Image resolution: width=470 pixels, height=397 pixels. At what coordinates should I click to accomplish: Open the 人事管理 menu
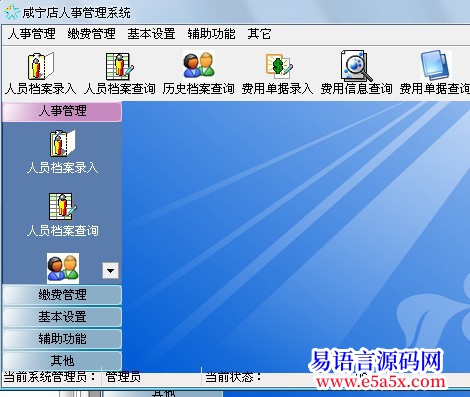[x=31, y=34]
